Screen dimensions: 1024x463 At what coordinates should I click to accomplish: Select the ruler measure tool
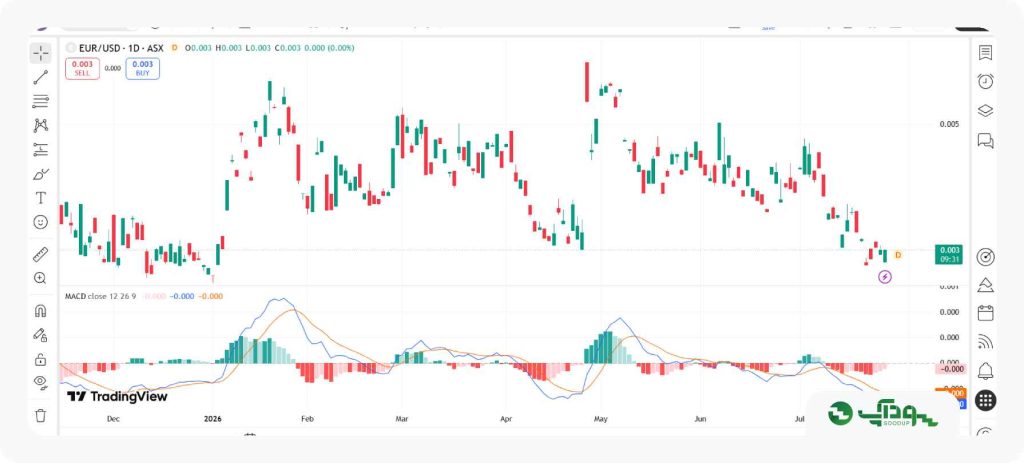click(40, 254)
